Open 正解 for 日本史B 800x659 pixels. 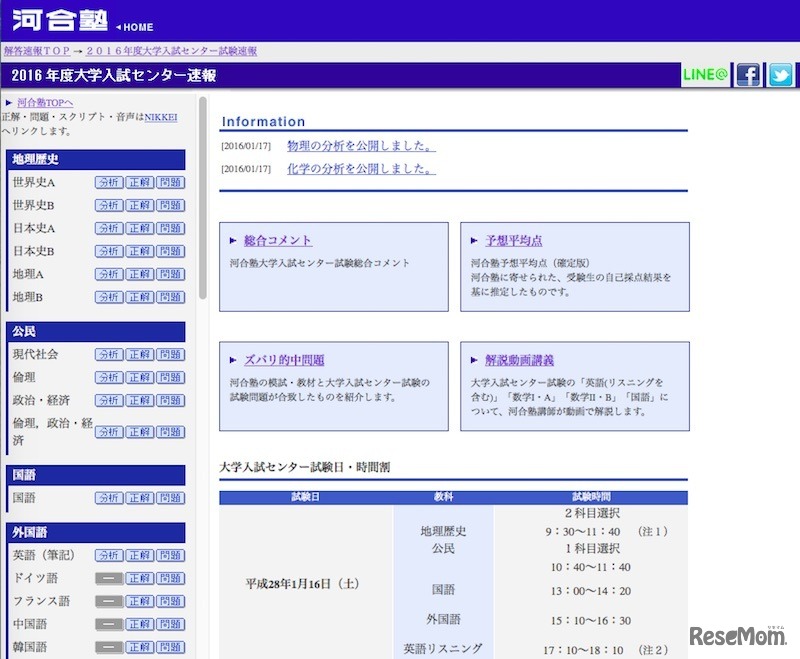pos(138,251)
